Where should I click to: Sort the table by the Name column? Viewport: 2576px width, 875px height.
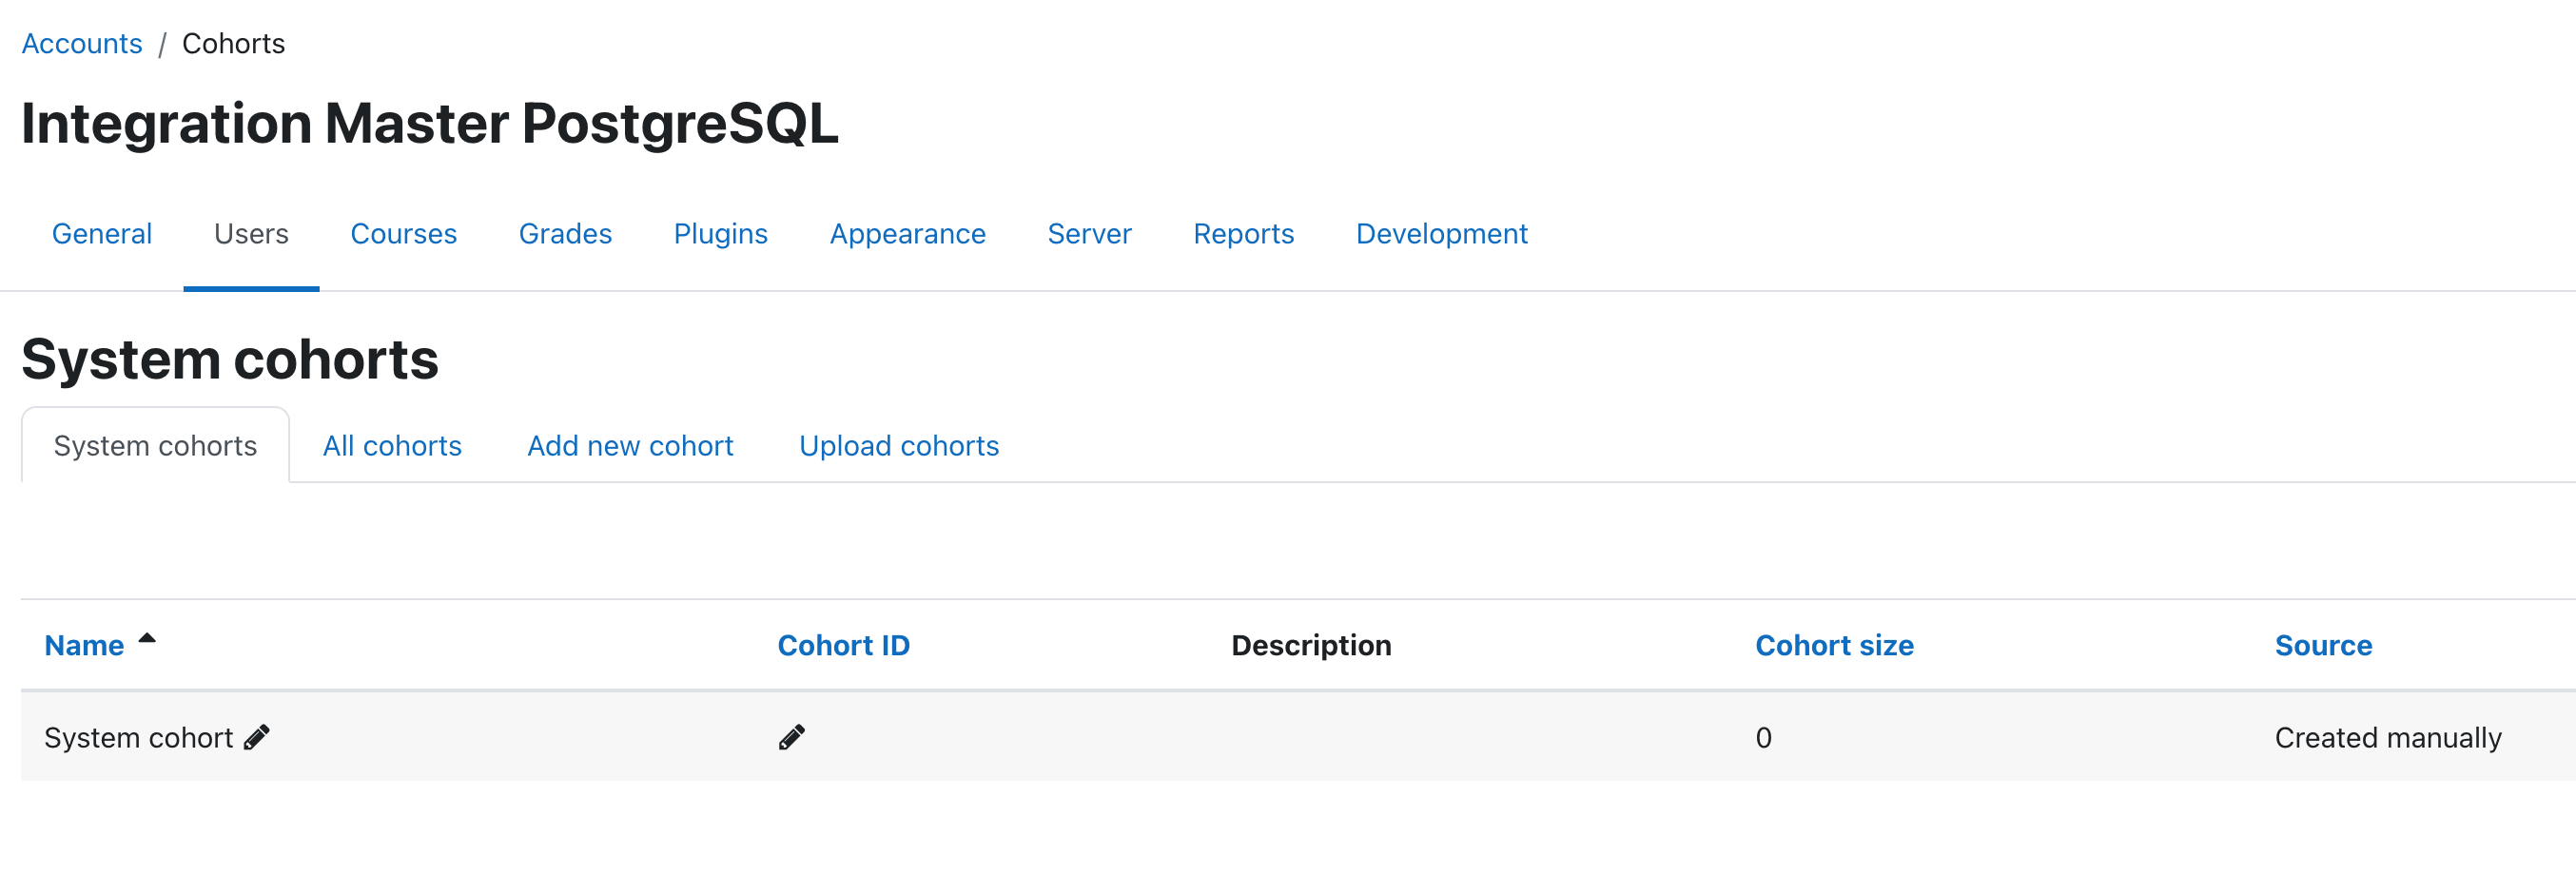(x=84, y=645)
